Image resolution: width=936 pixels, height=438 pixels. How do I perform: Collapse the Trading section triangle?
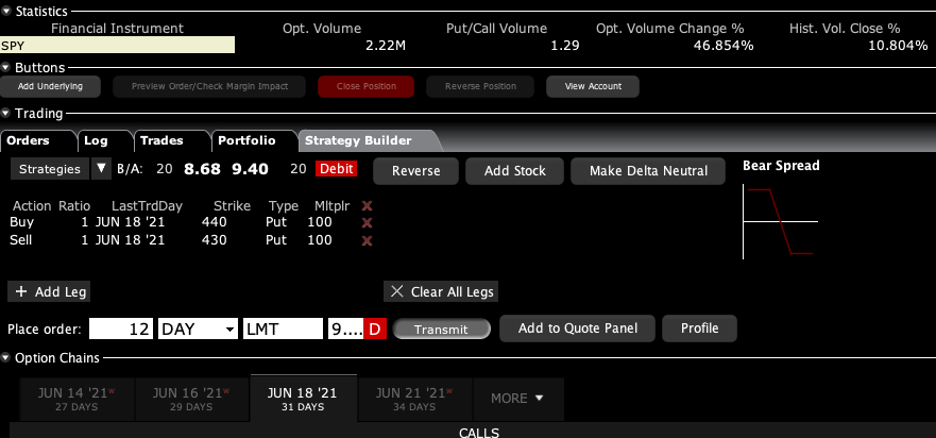tap(6, 113)
